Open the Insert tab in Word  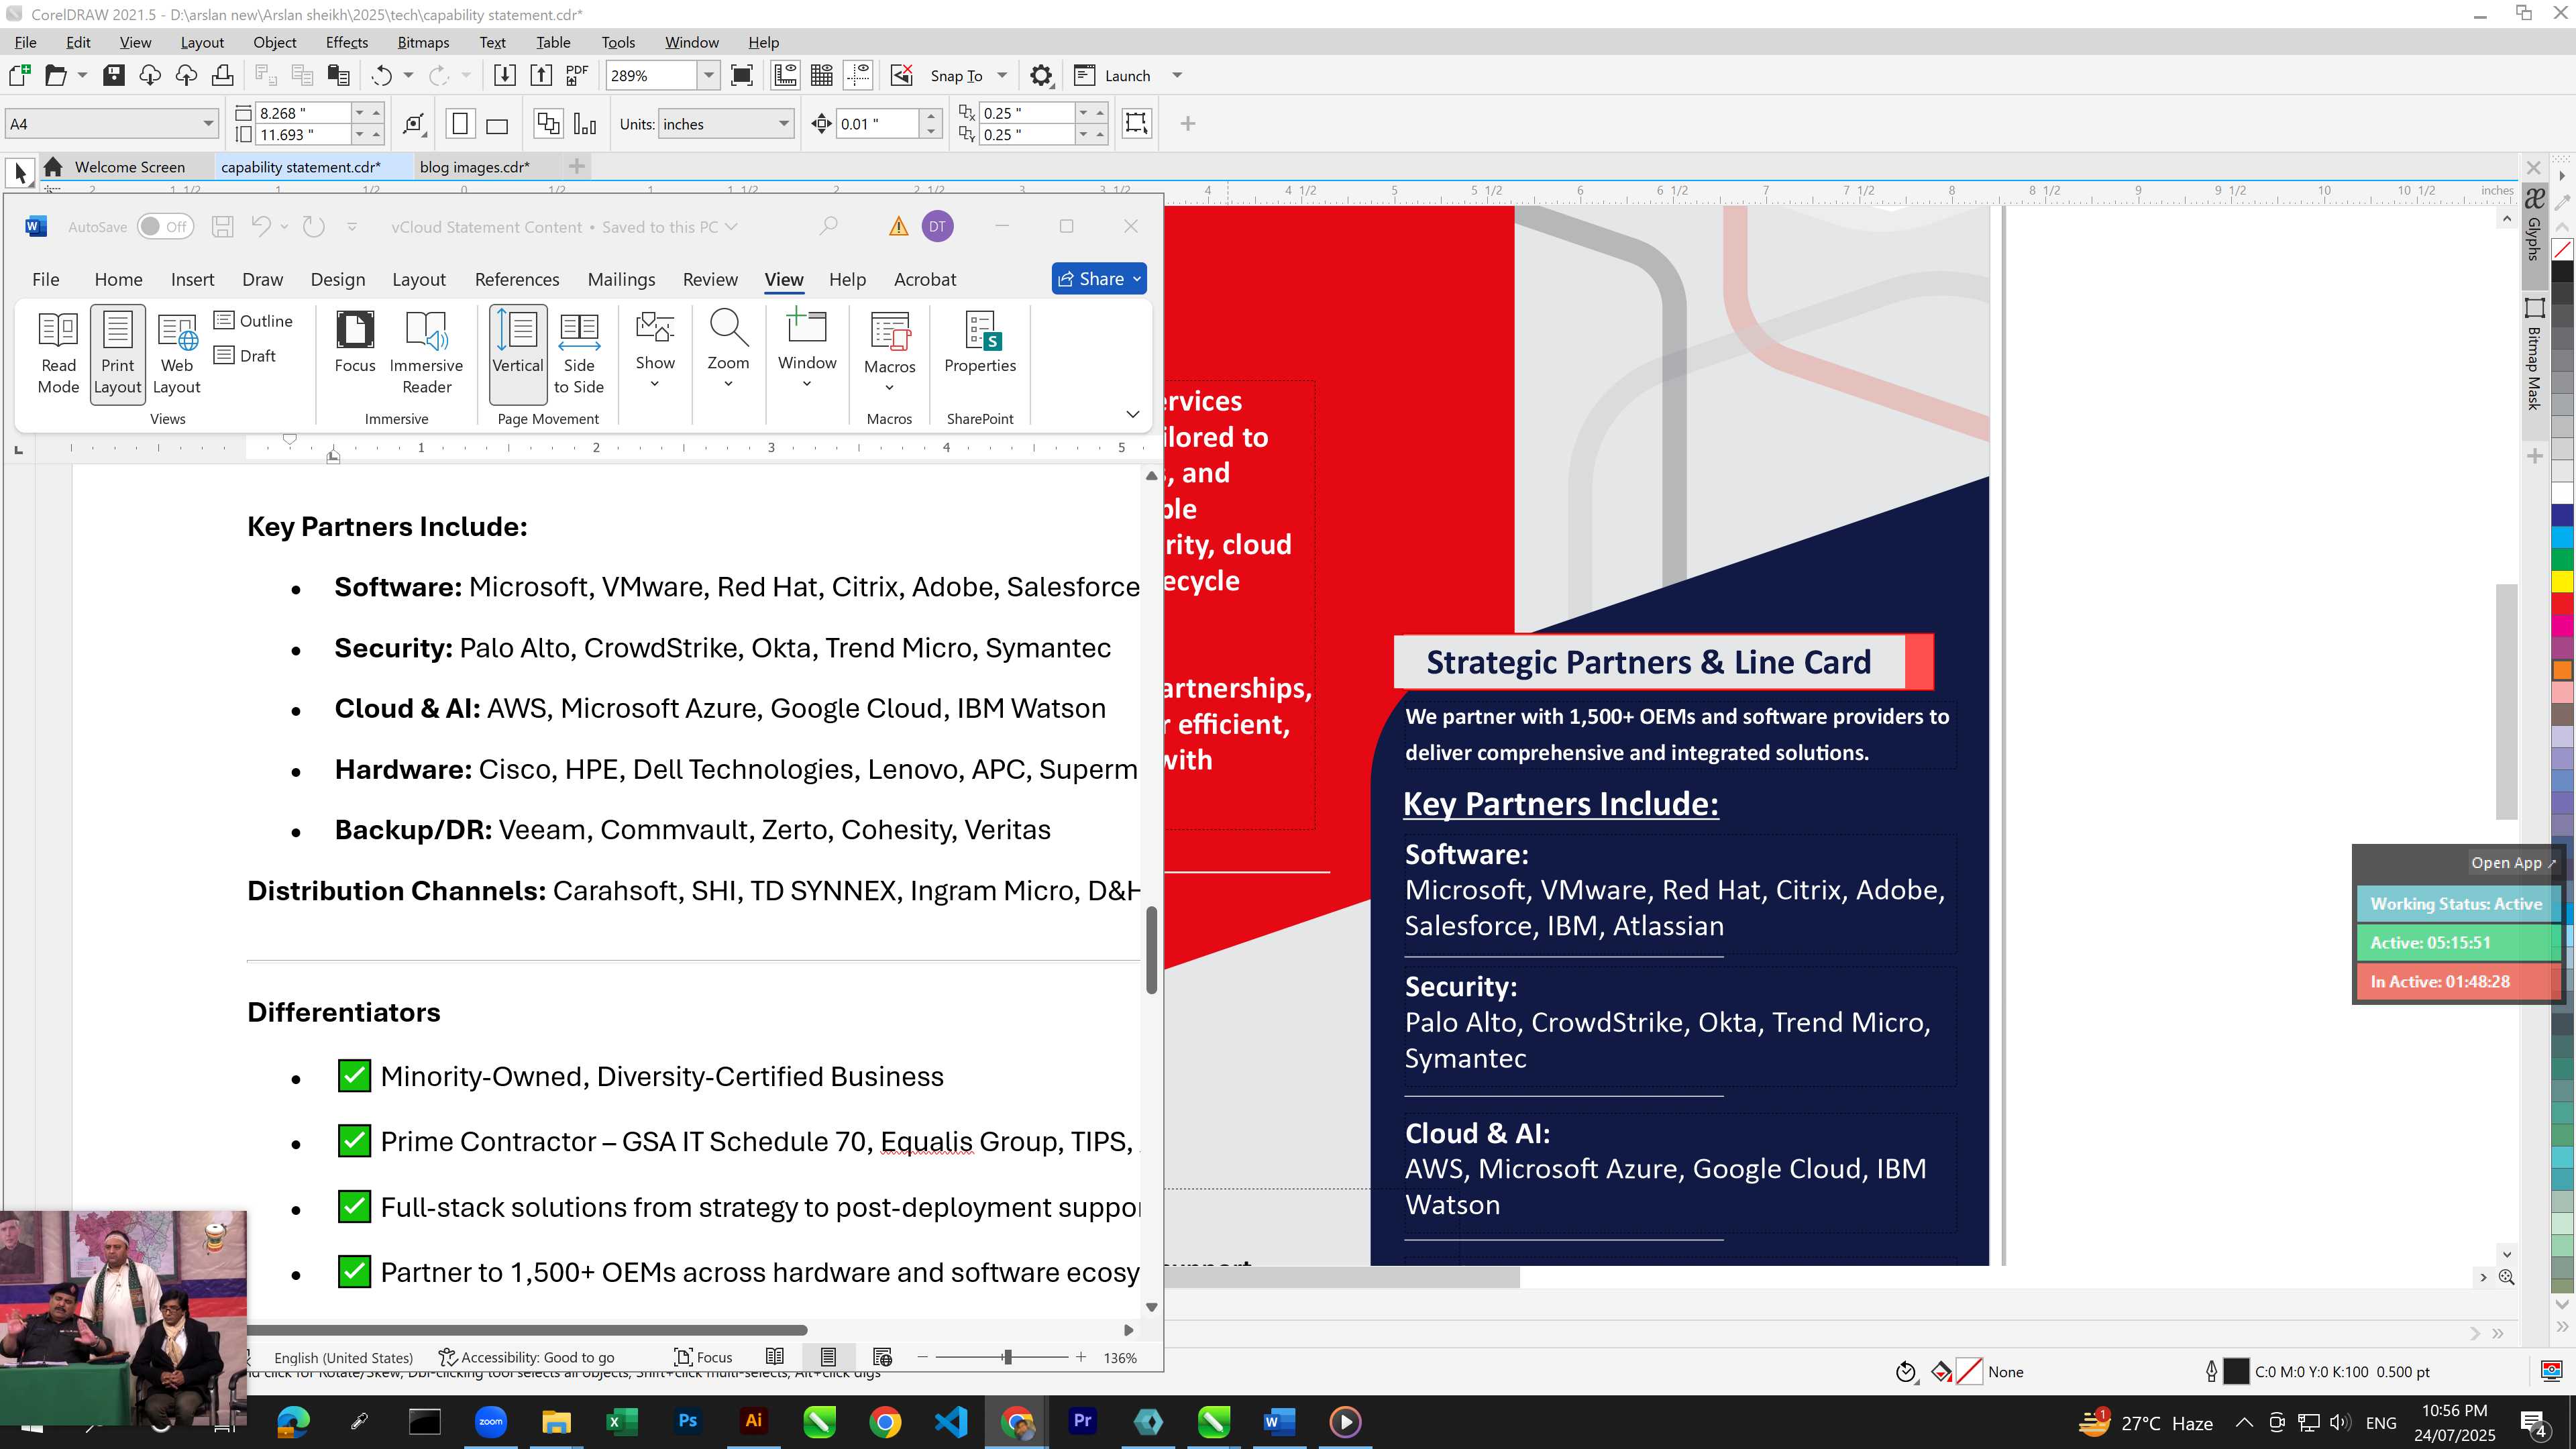tap(192, 279)
